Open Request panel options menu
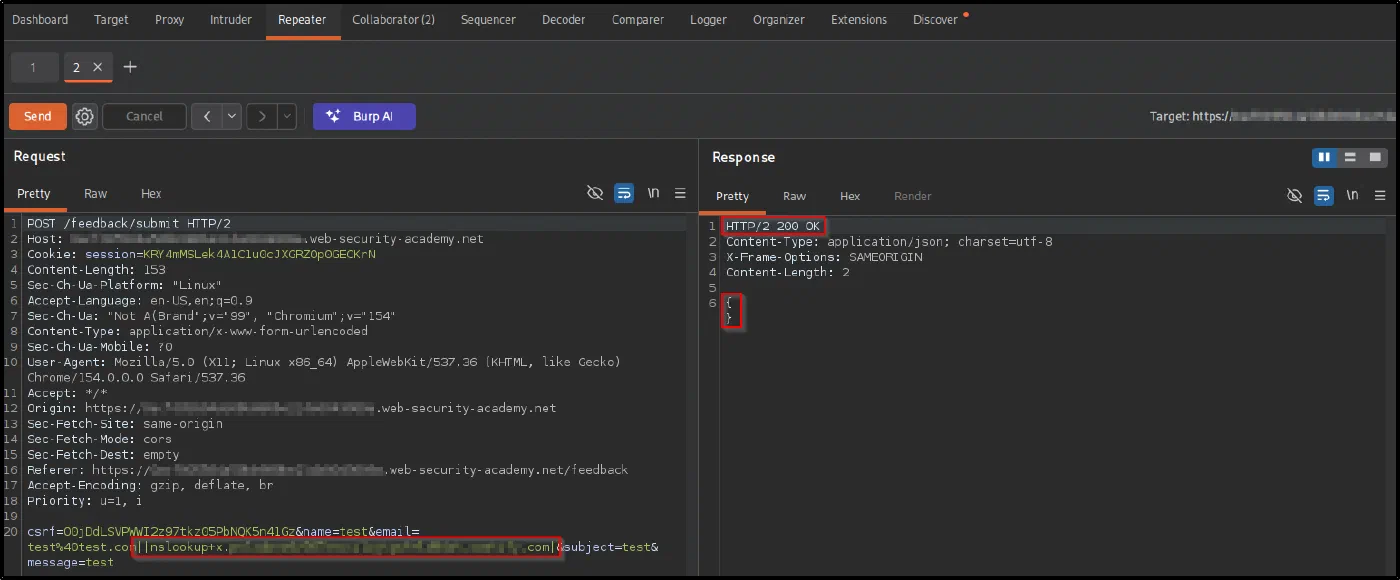 point(680,194)
